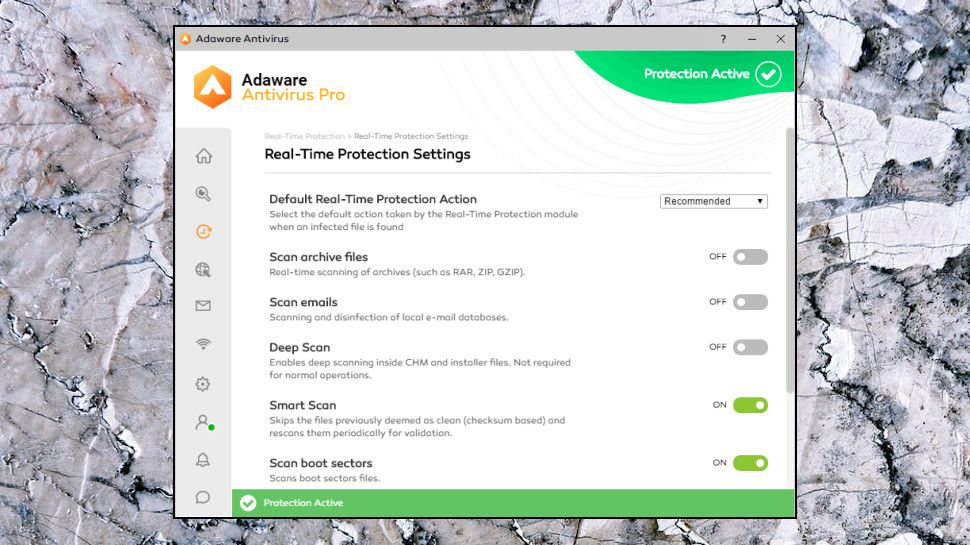Open the App Management gear icon
The width and height of the screenshot is (970, 545).
[x=202, y=384]
